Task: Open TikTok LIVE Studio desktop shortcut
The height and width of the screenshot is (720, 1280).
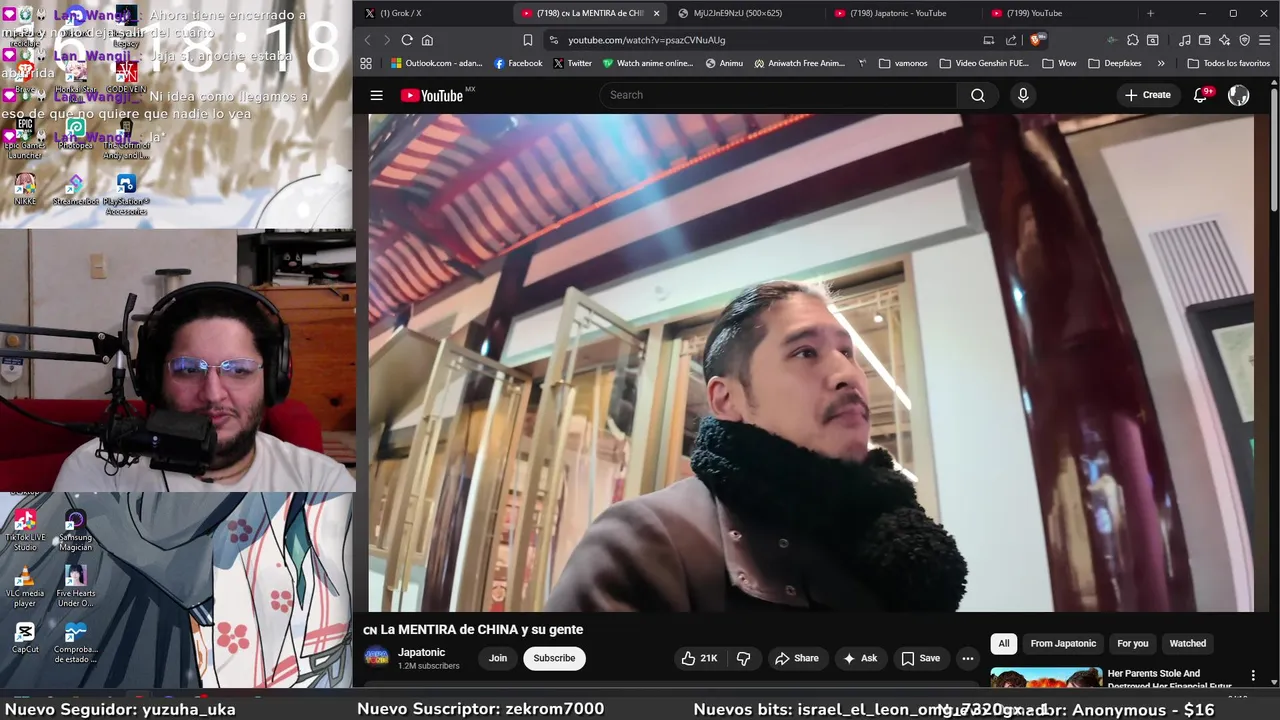Action: (x=25, y=530)
